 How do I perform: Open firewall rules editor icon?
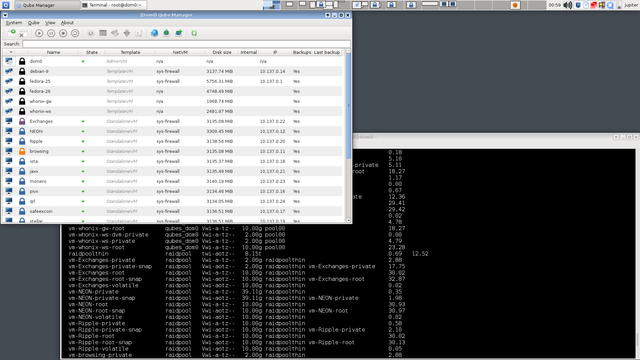point(103,33)
